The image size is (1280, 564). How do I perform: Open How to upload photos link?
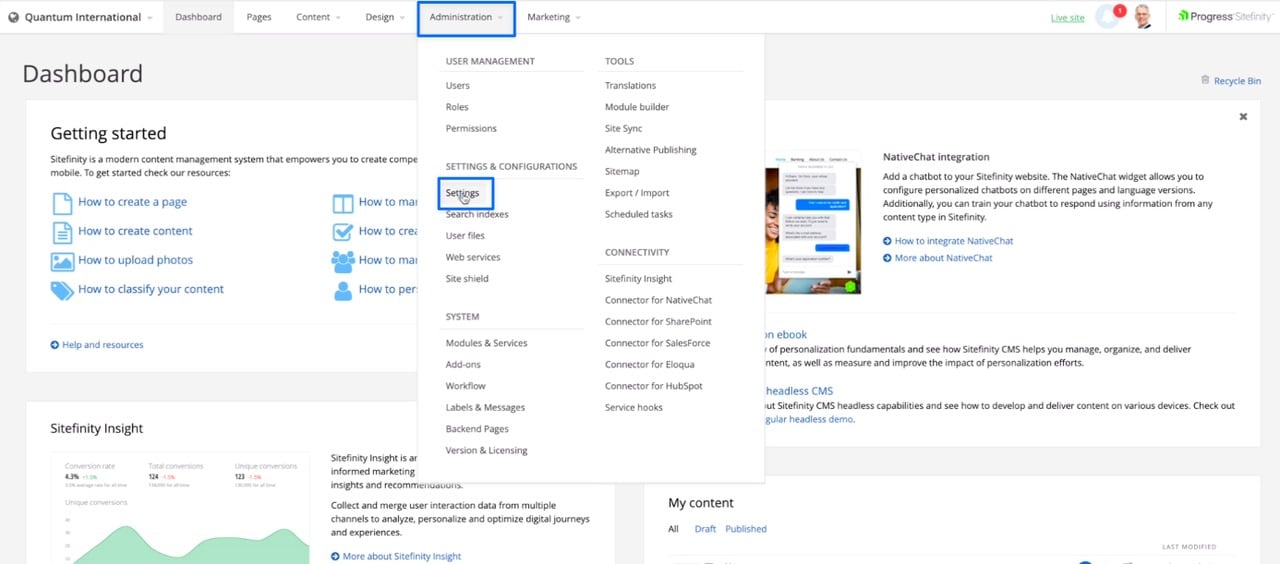(x=135, y=260)
